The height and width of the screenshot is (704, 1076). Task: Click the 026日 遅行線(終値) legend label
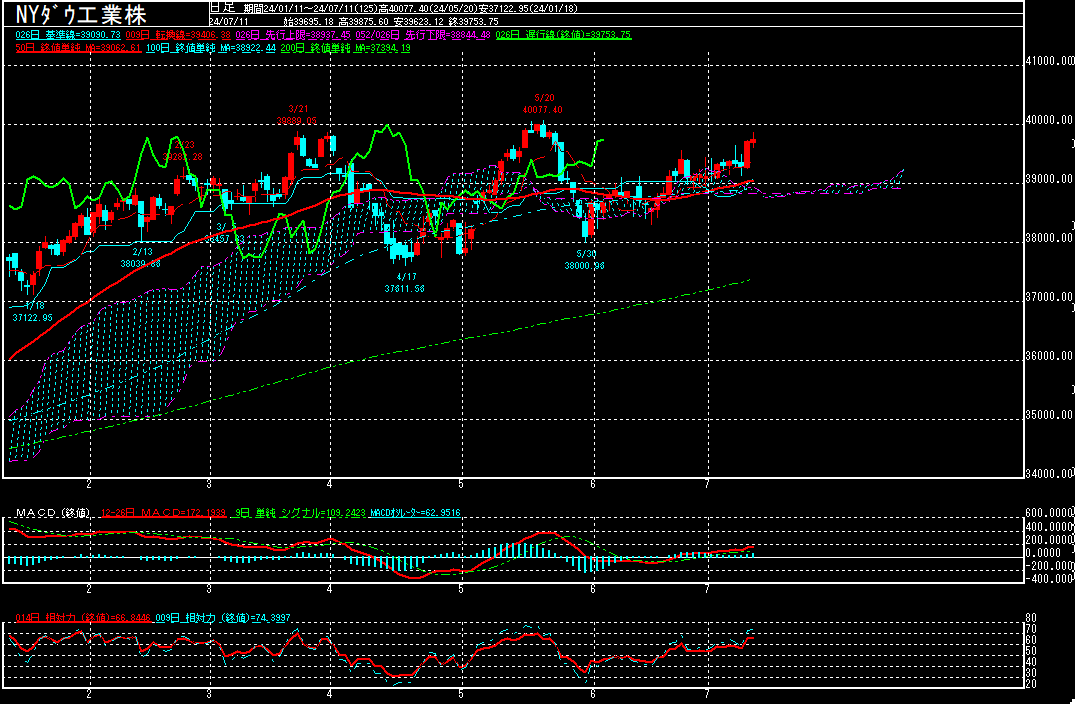click(563, 35)
